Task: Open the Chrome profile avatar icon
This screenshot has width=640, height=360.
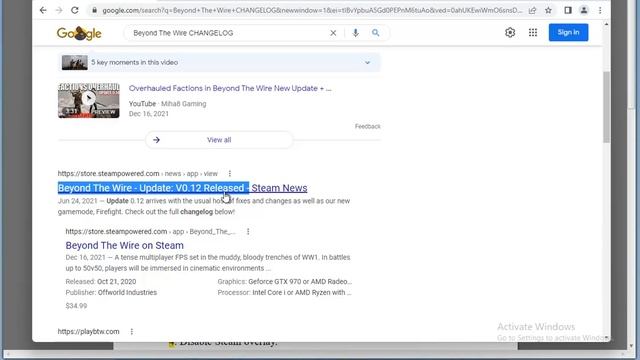Action: point(584,10)
